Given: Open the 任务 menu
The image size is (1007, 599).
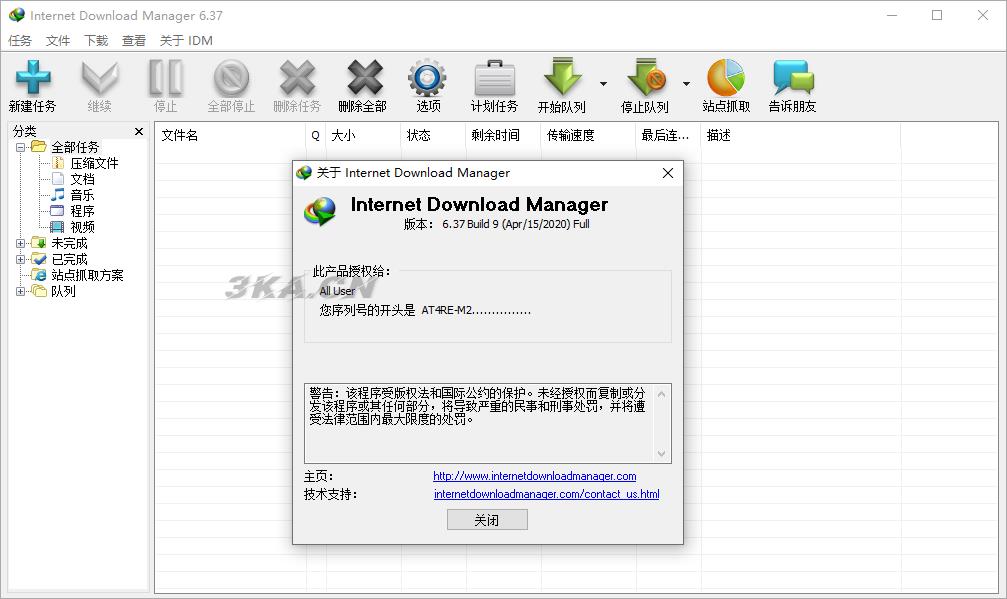Looking at the screenshot, I should point(19,40).
